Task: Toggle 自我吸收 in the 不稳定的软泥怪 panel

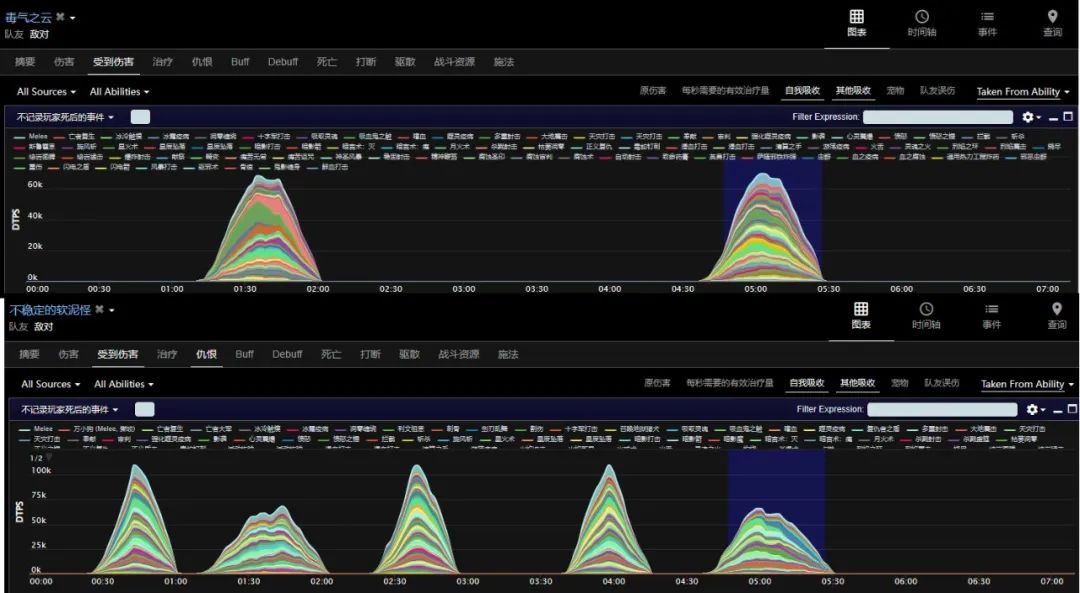Action: click(807, 383)
